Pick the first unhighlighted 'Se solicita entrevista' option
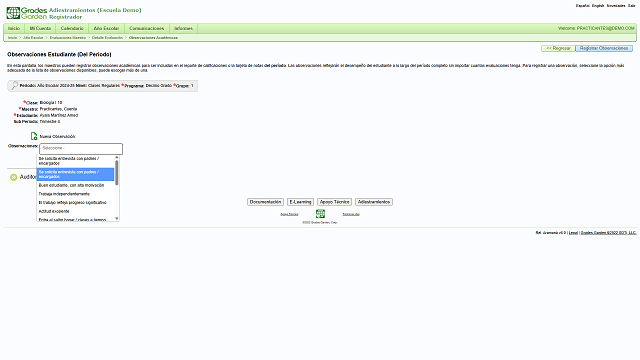The width and height of the screenshot is (640, 360). click(x=76, y=161)
